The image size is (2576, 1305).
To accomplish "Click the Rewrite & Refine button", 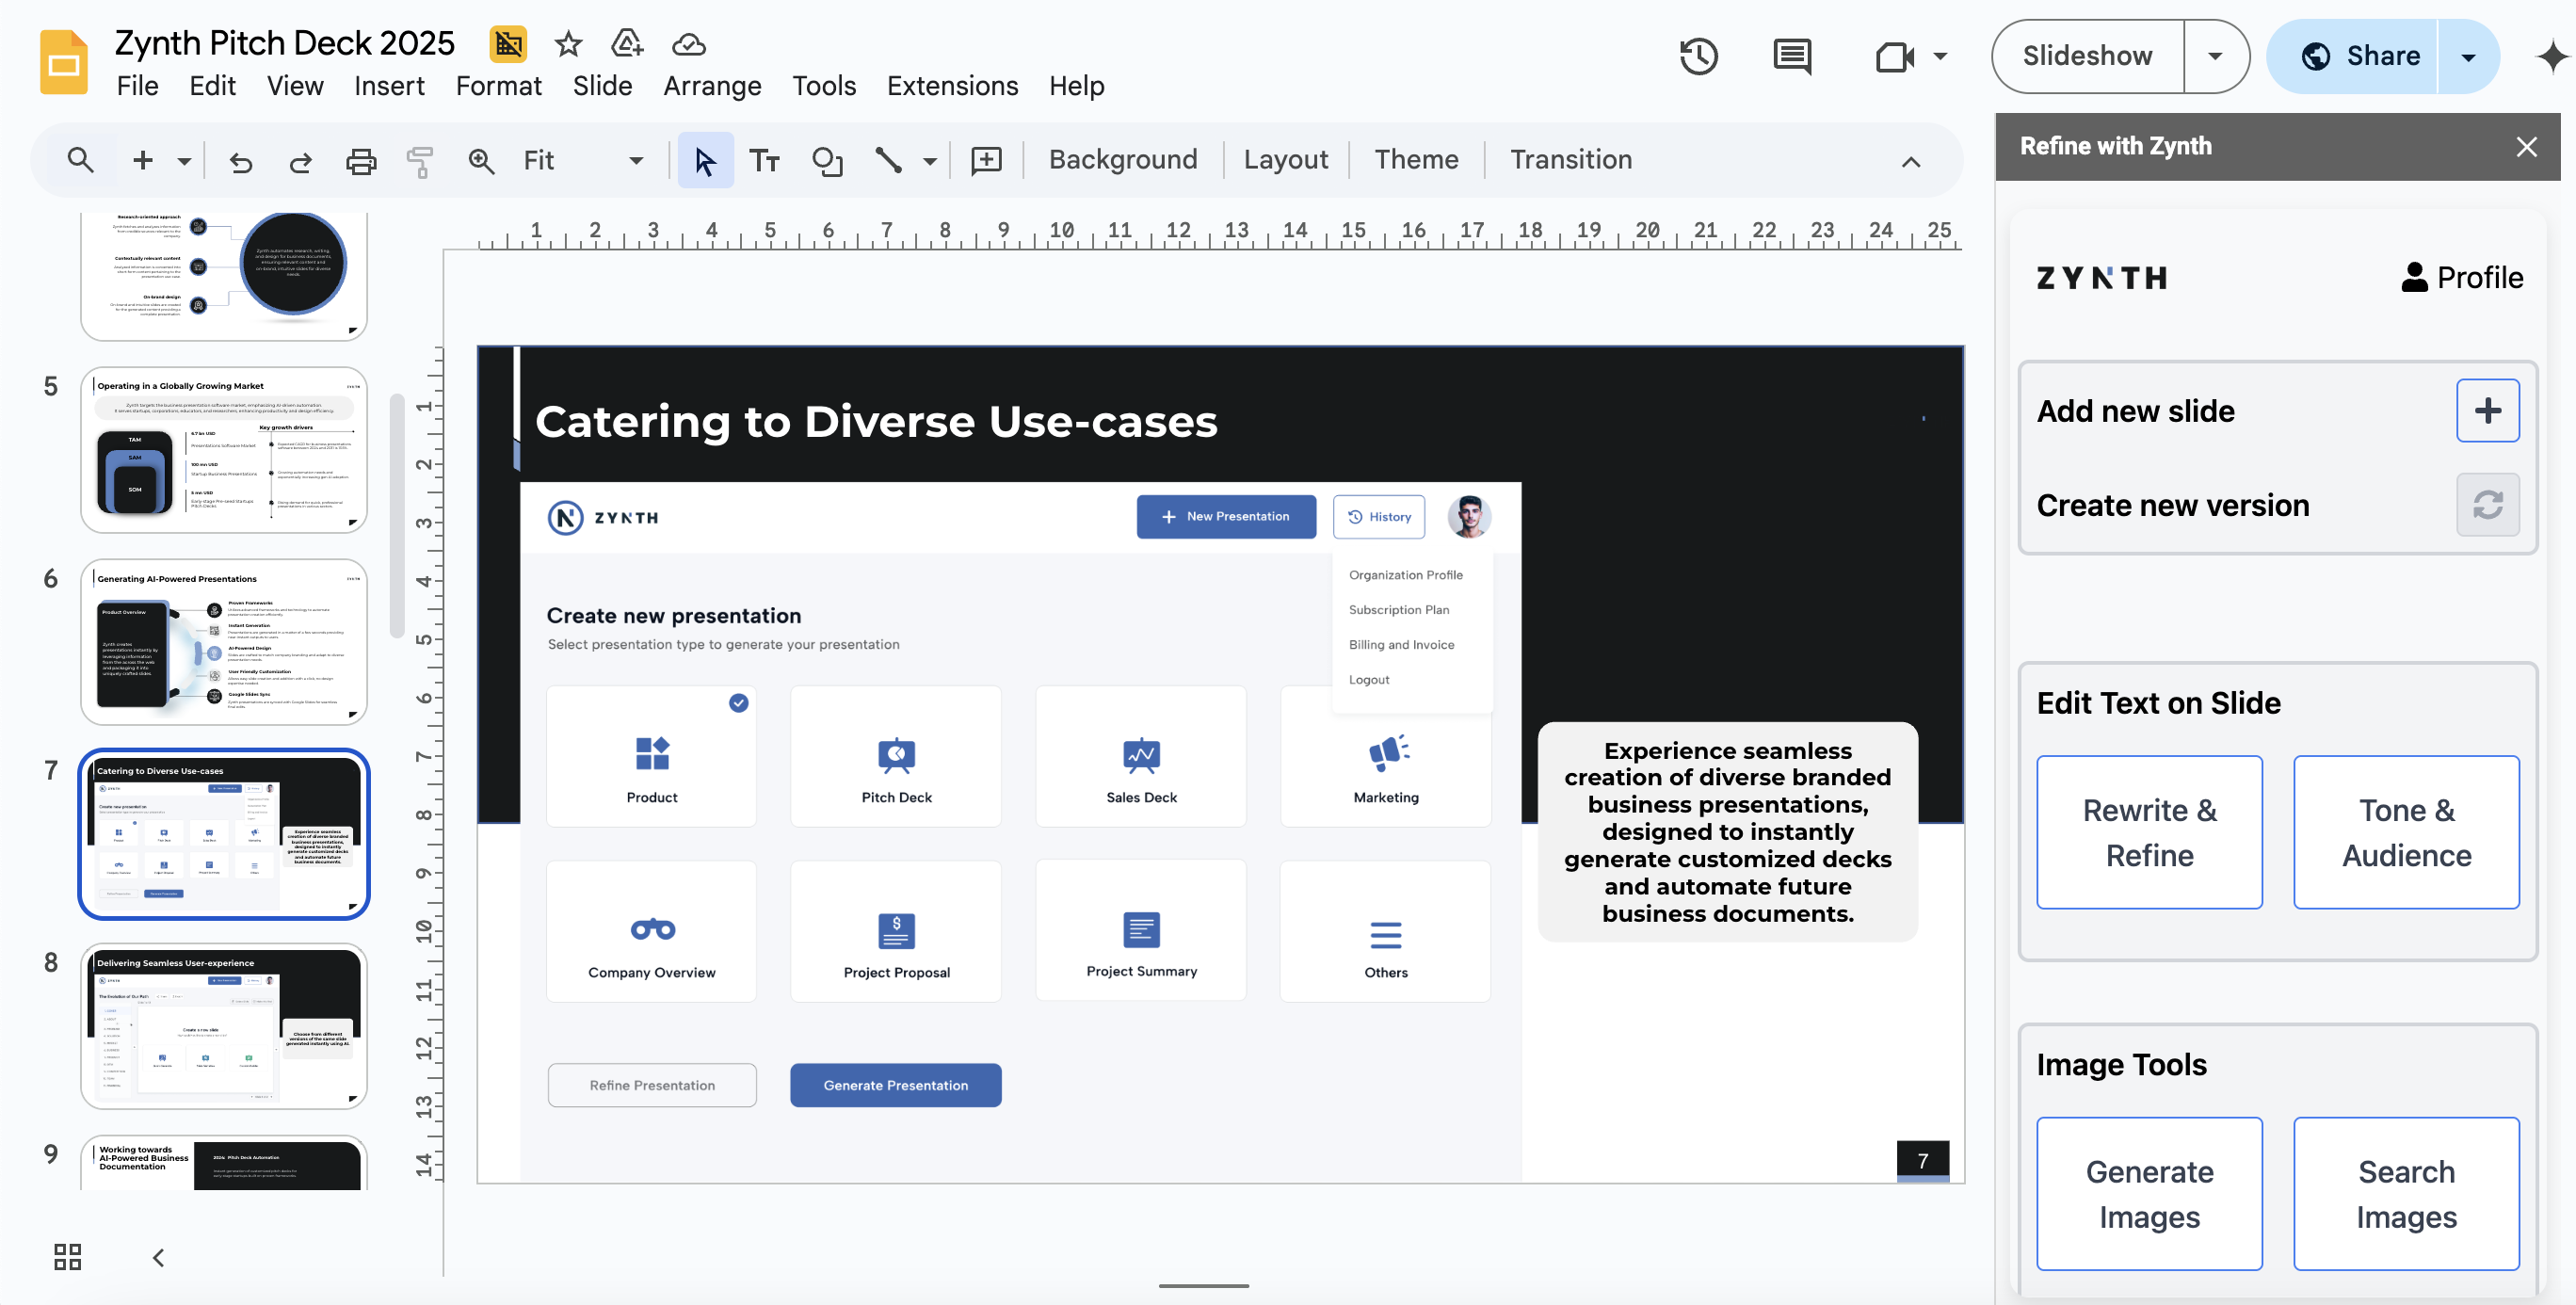I will pos(2149,832).
